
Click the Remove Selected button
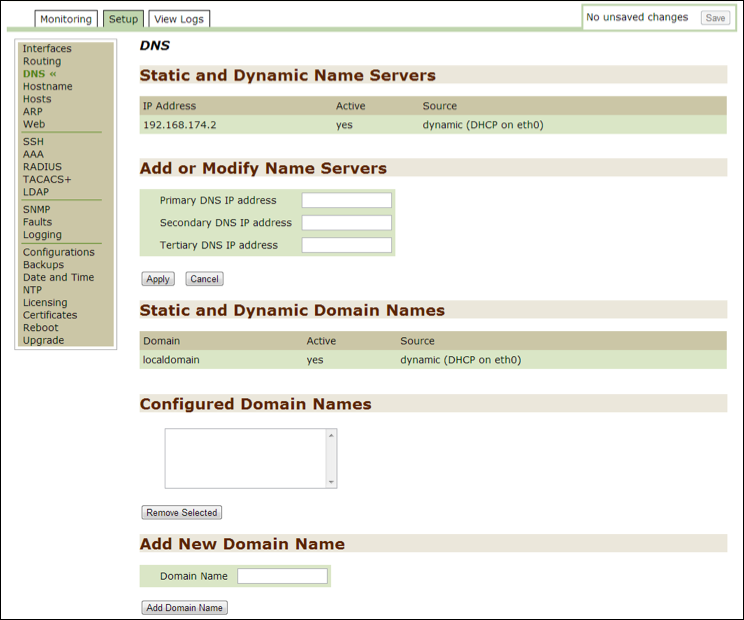pos(181,513)
